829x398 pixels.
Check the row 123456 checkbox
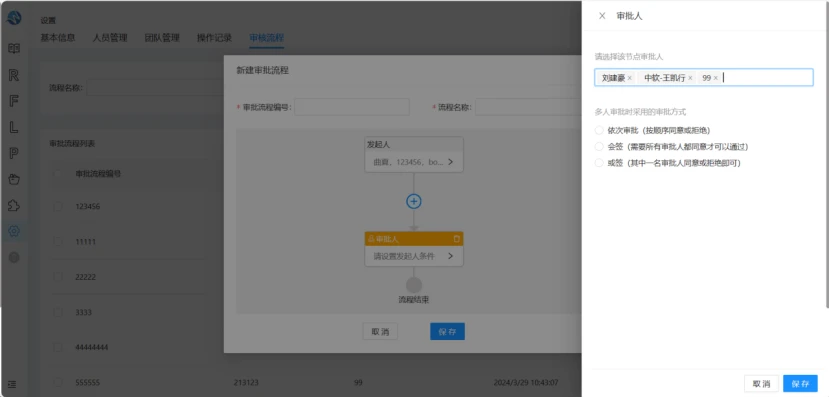[x=58, y=207]
